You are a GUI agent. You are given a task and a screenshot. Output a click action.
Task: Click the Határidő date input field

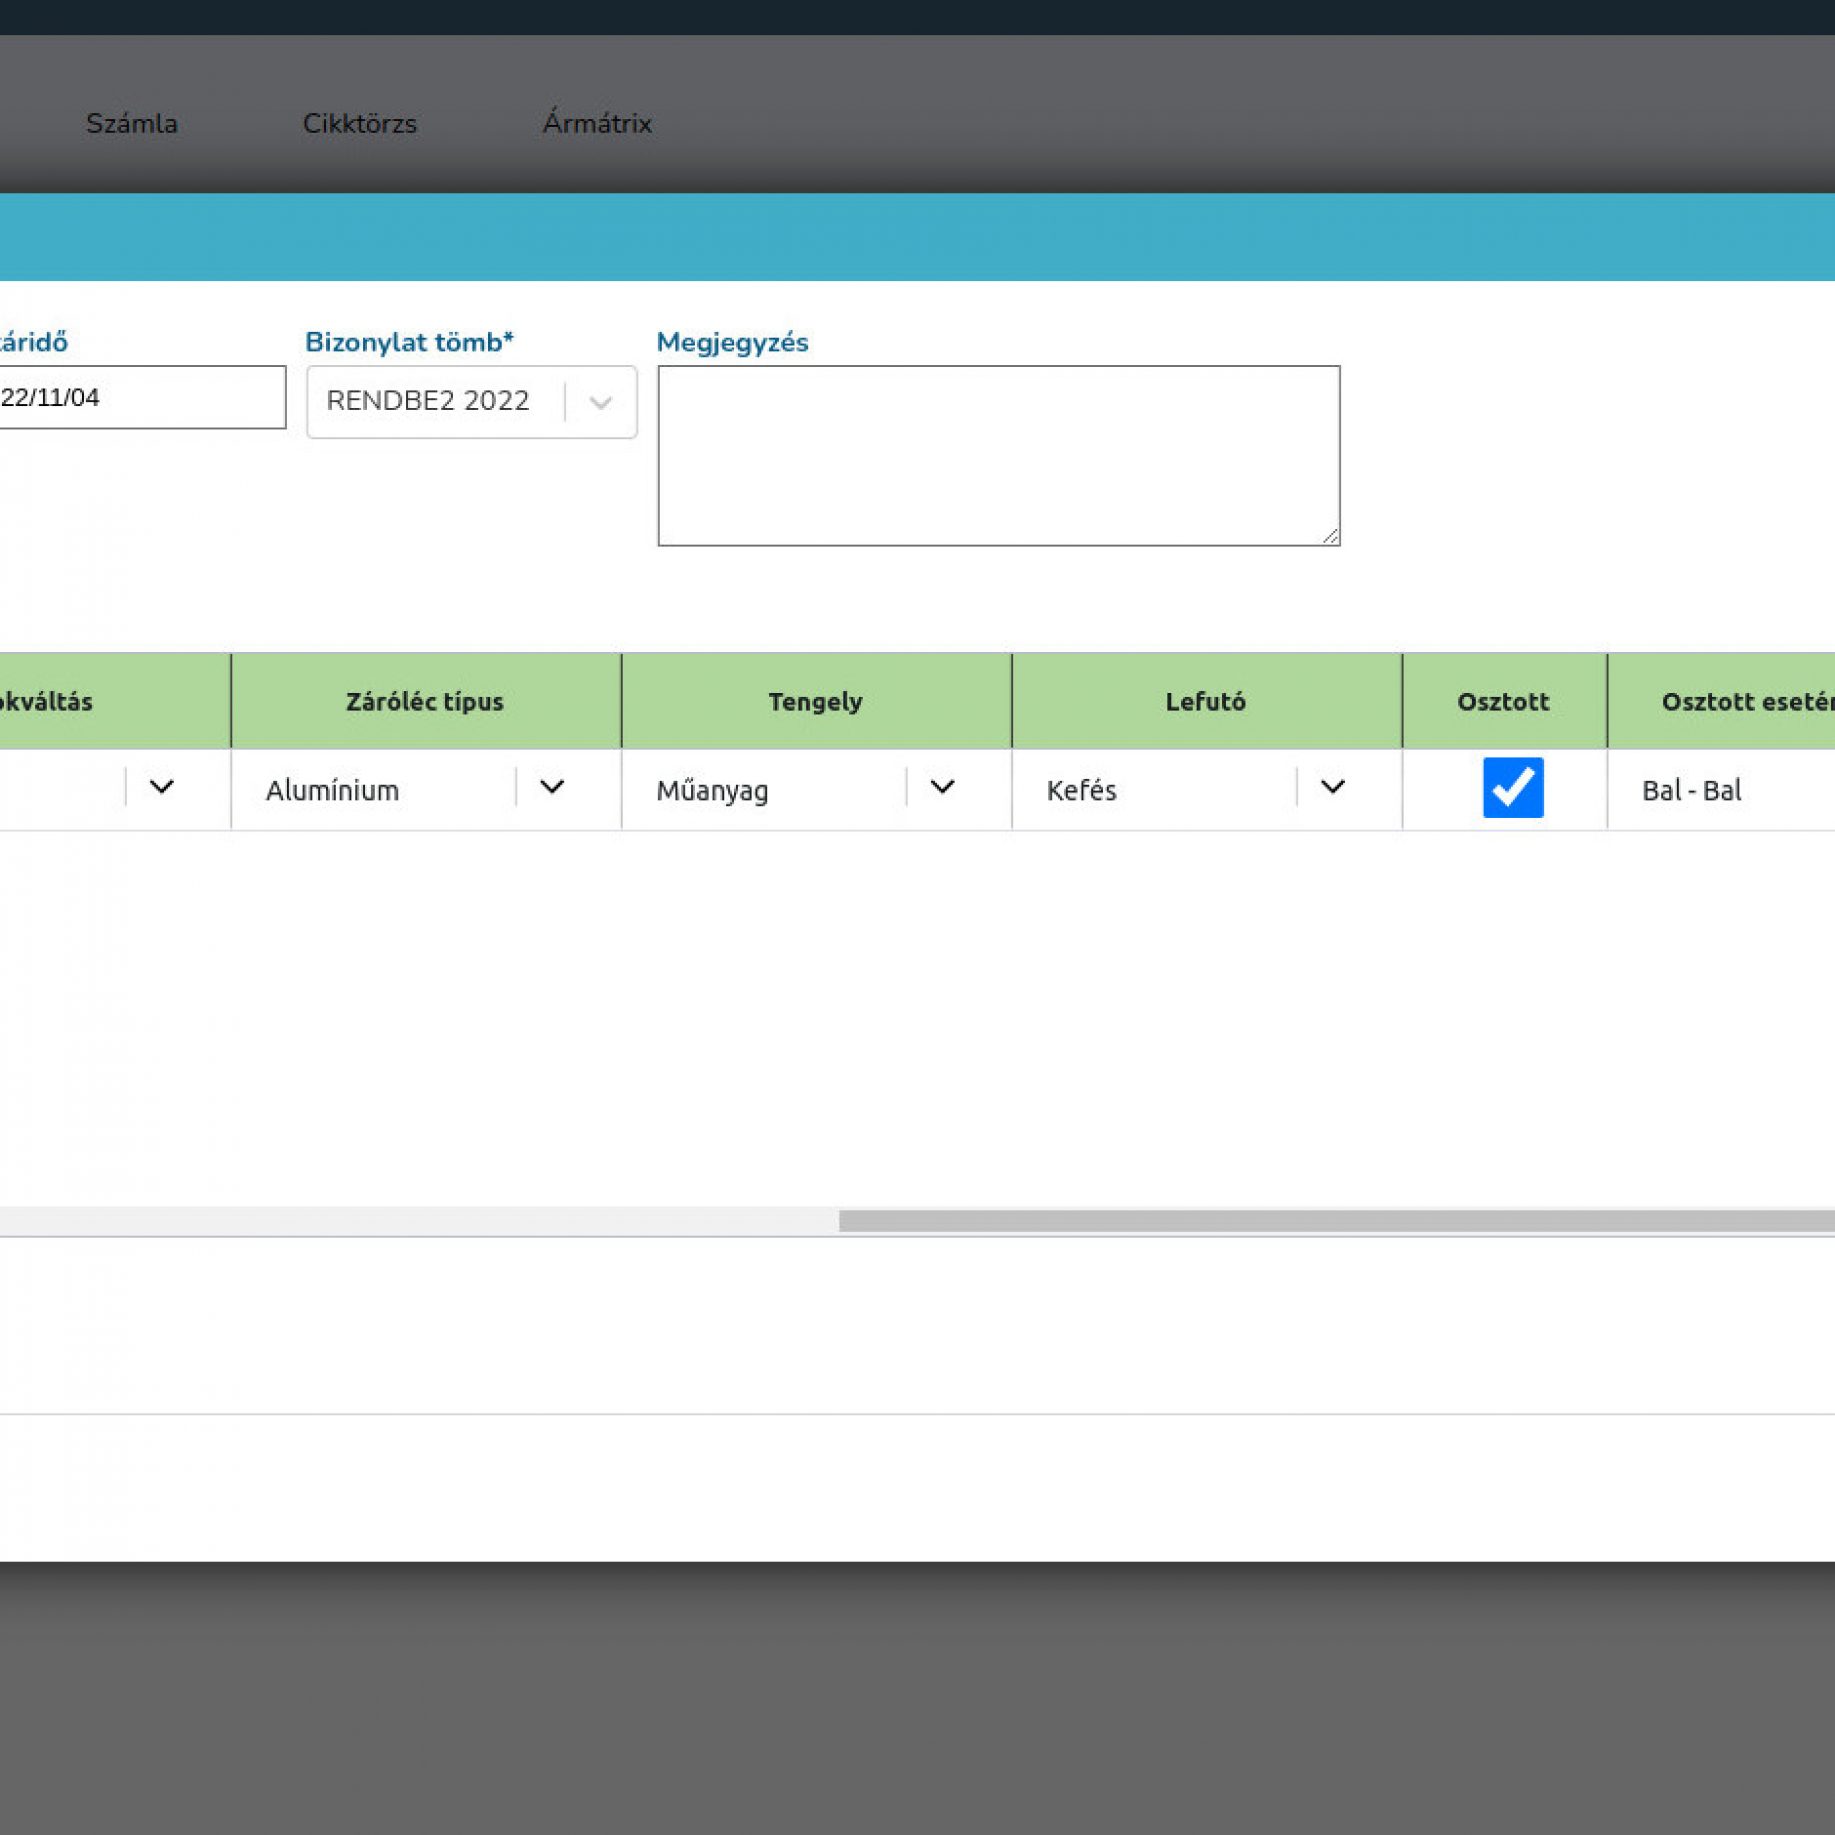140,397
